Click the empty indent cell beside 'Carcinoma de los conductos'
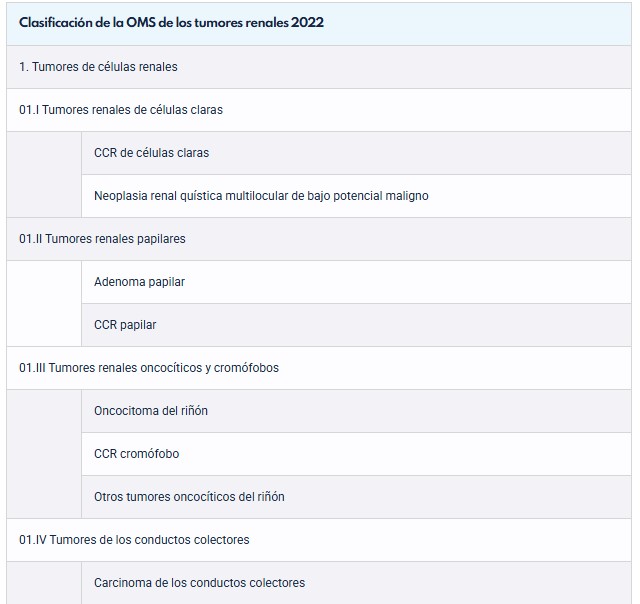This screenshot has width=640, height=604. click(44, 583)
